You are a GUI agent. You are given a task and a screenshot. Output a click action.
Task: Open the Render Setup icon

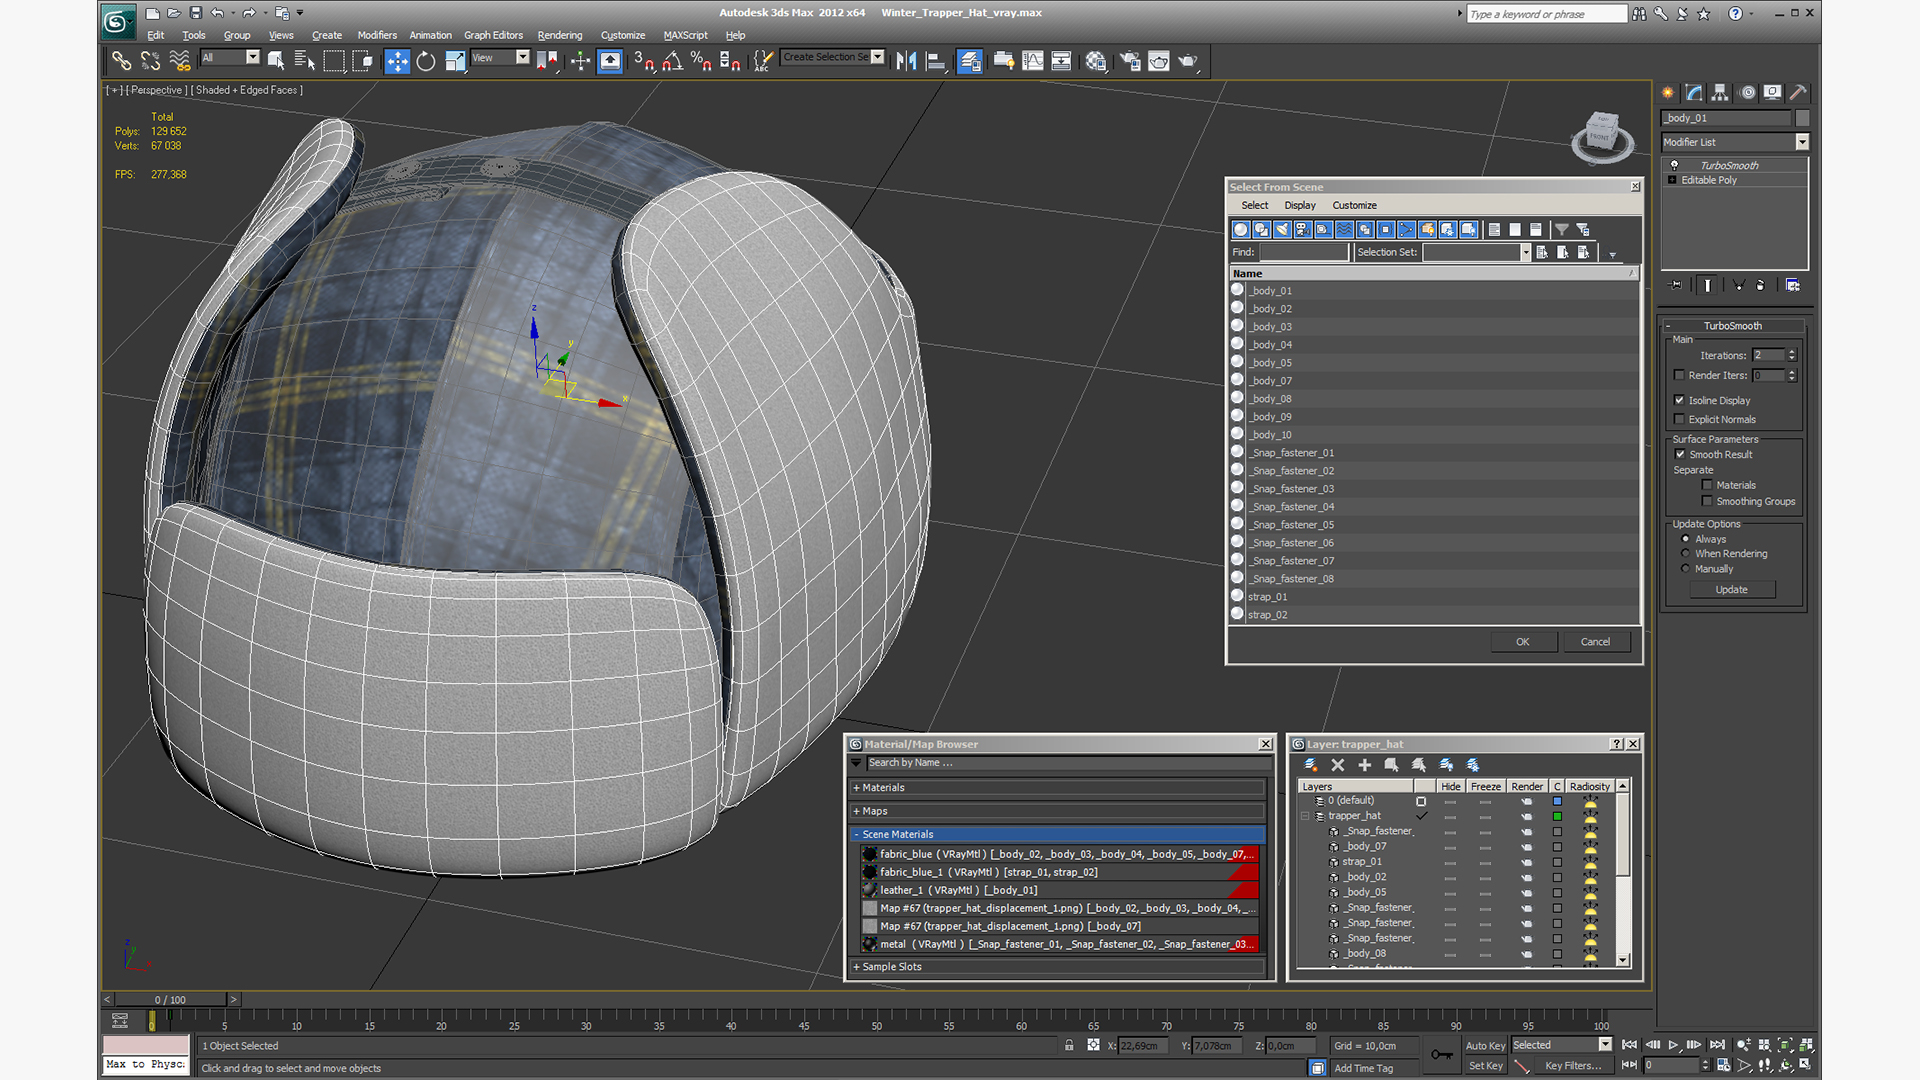click(x=1130, y=61)
